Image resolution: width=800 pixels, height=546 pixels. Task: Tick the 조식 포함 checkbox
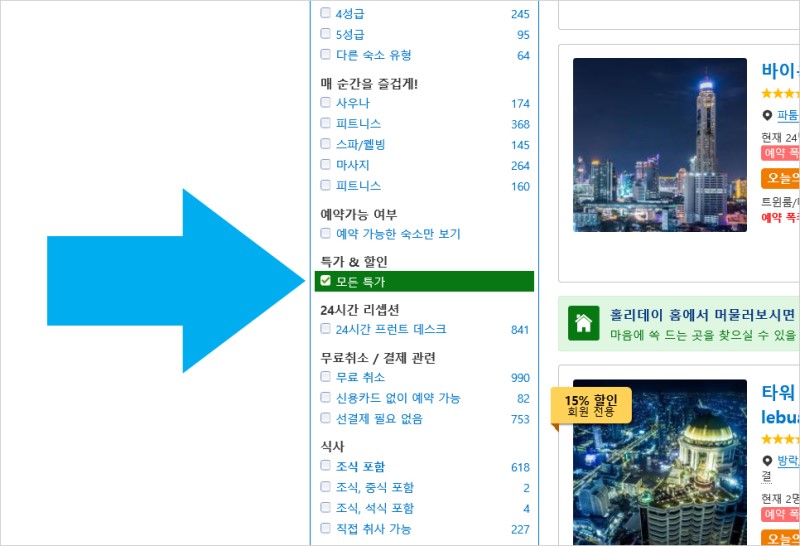(326, 465)
